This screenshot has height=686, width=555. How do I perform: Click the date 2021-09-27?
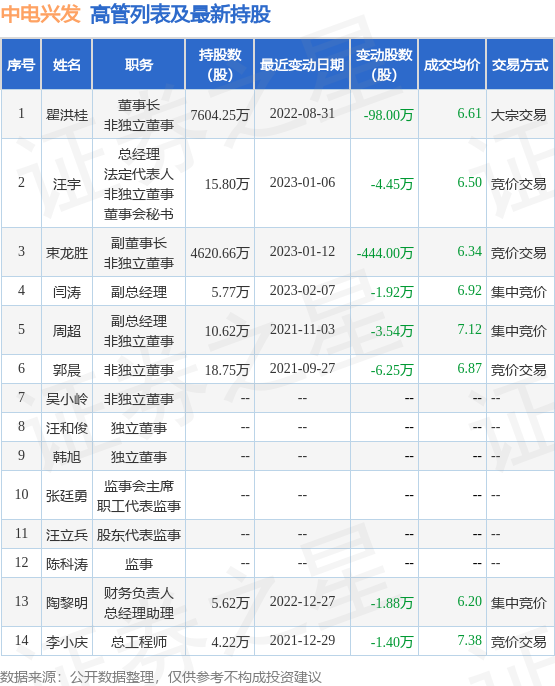tap(302, 368)
